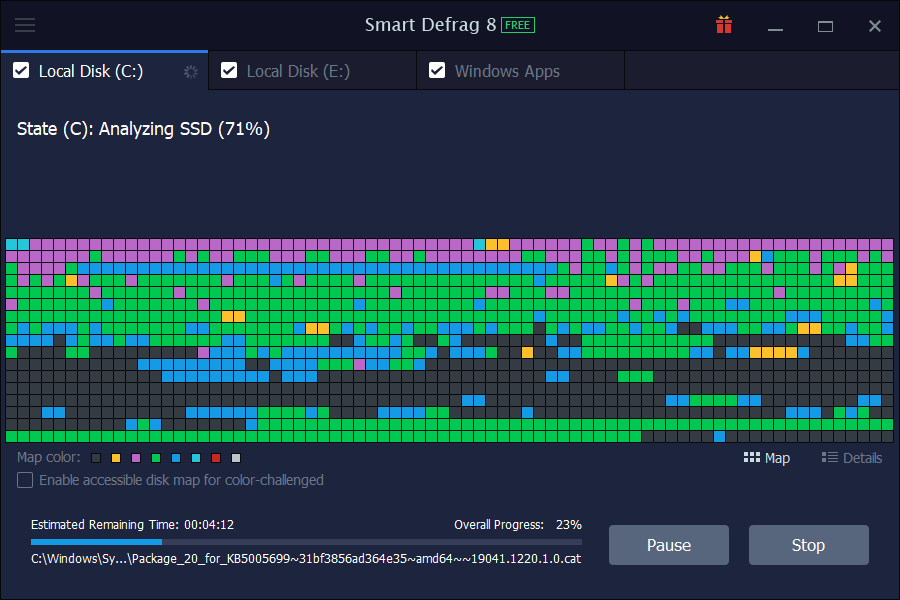Click the Estimated Remaining Time value
Screen dimensions: 900x600
coord(209,525)
